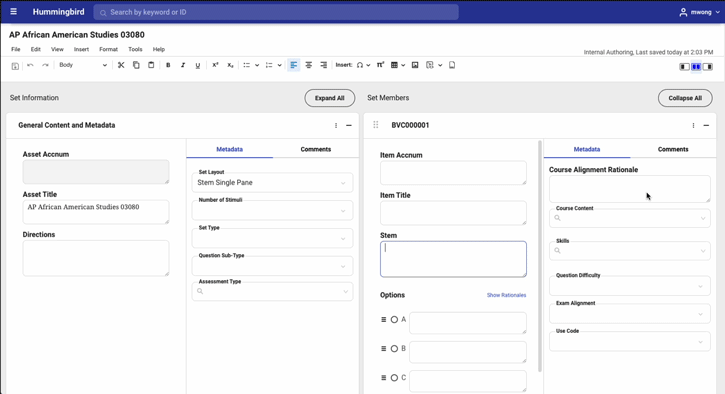Align text left
This screenshot has height=394, width=725.
294,65
